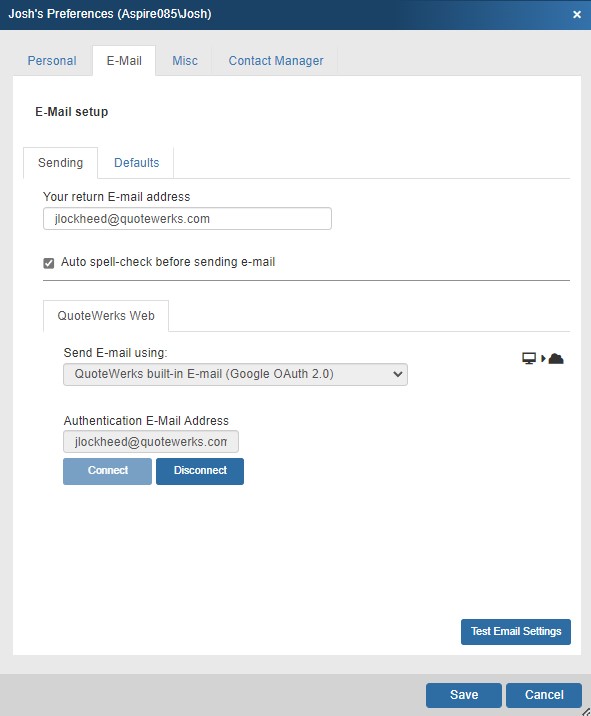
Task: Click the resize grip in the window corner
Action: 586,711
